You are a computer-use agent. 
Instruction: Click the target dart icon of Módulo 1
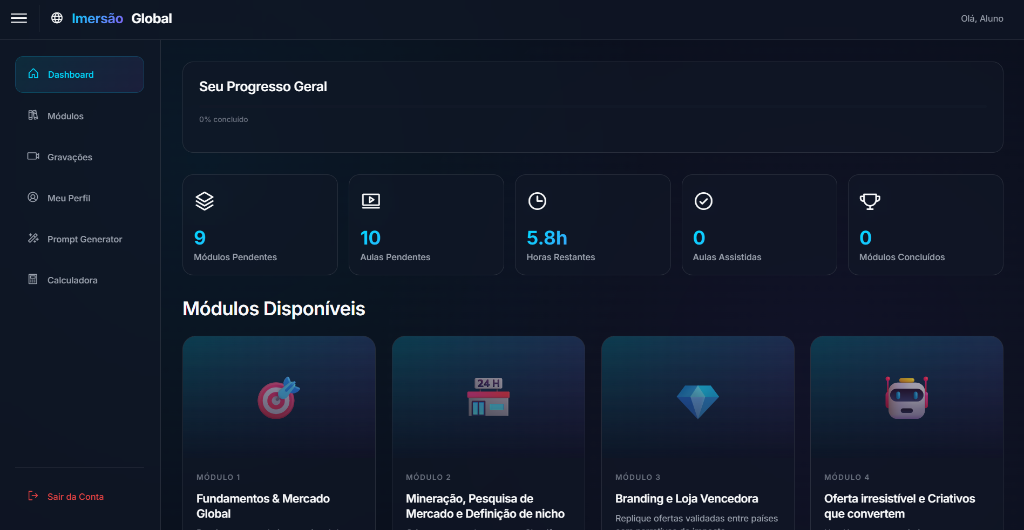point(279,398)
